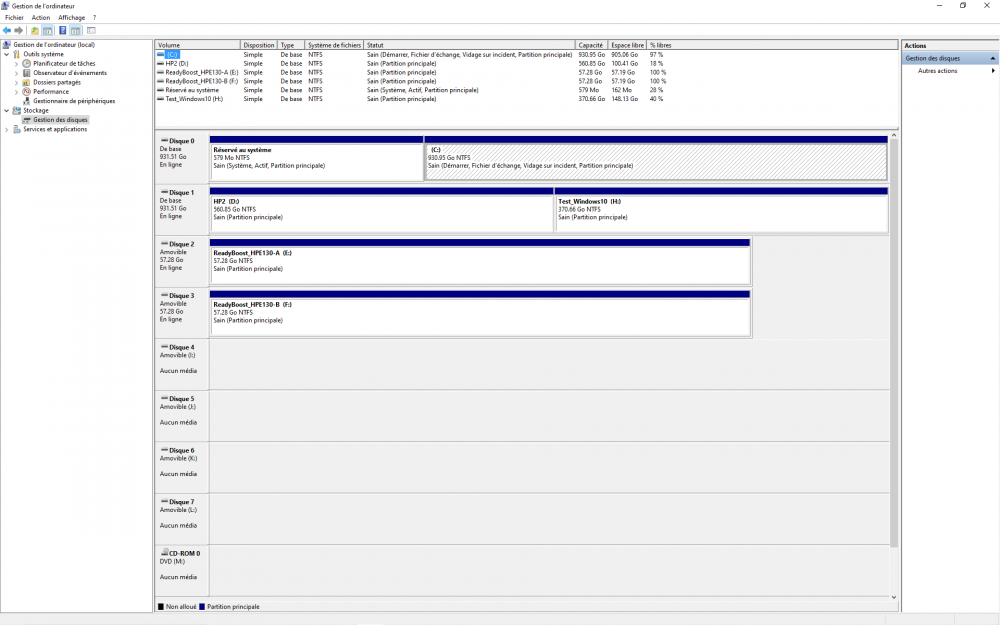Open Gestionnaire de périphériques in tree

[x=73, y=101]
